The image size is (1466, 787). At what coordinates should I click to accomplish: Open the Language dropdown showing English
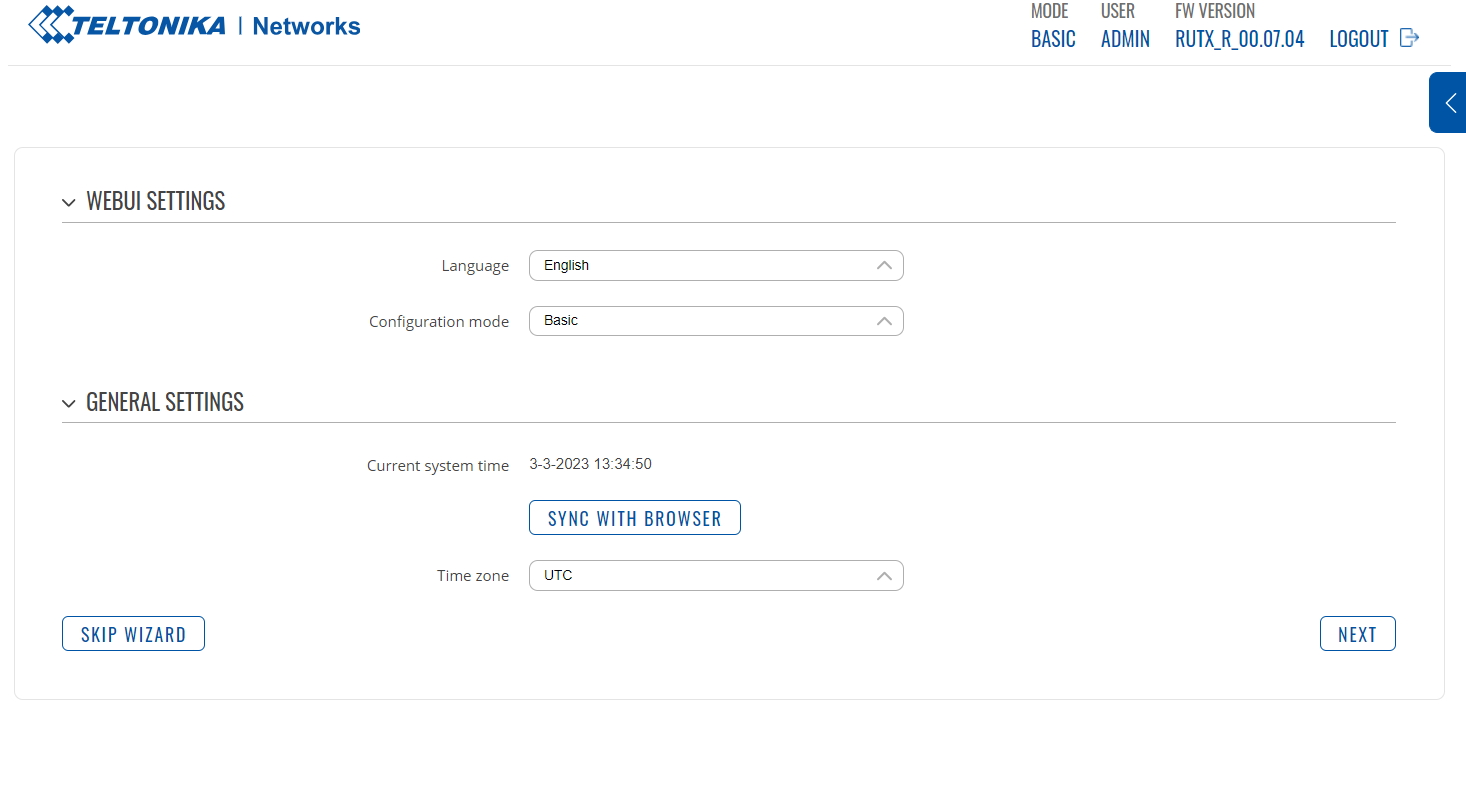click(x=700, y=266)
